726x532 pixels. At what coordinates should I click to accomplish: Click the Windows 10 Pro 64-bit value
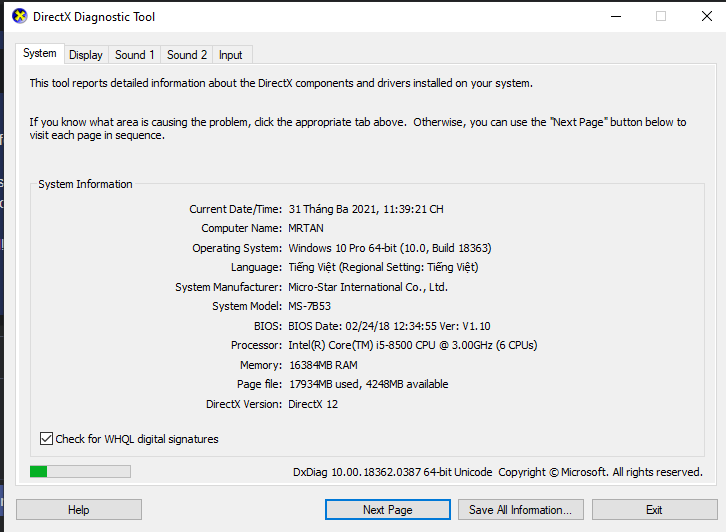point(390,248)
